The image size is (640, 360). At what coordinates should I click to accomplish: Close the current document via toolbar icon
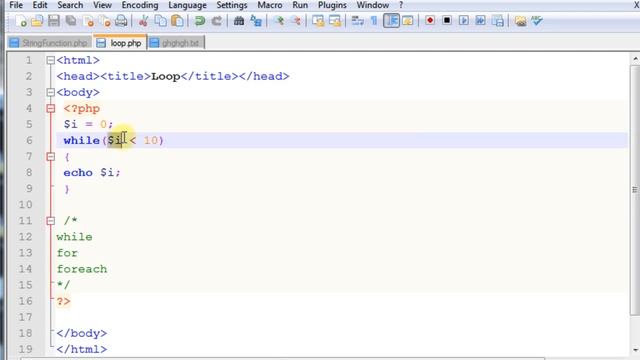coord(88,21)
